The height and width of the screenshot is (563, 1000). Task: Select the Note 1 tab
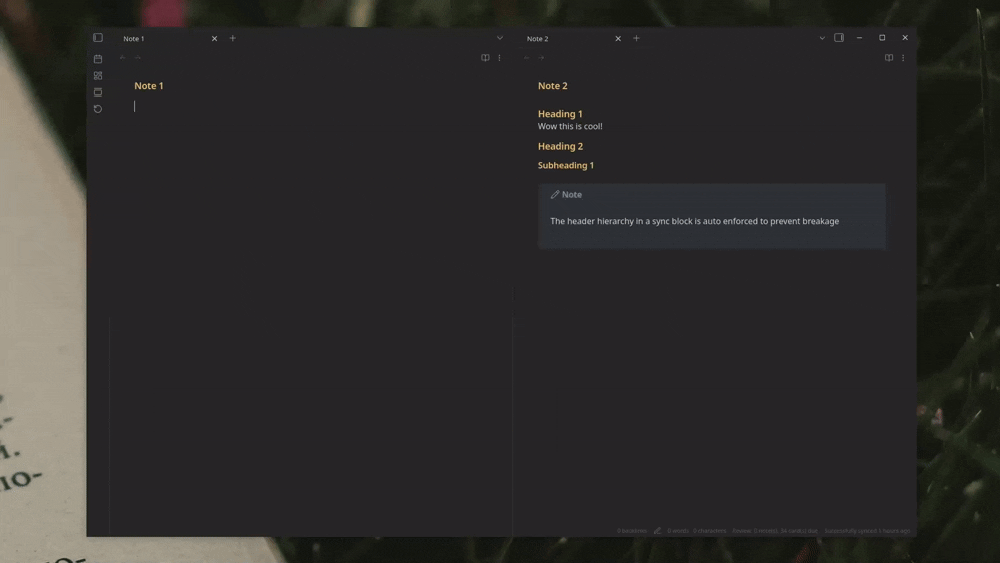[x=150, y=39]
